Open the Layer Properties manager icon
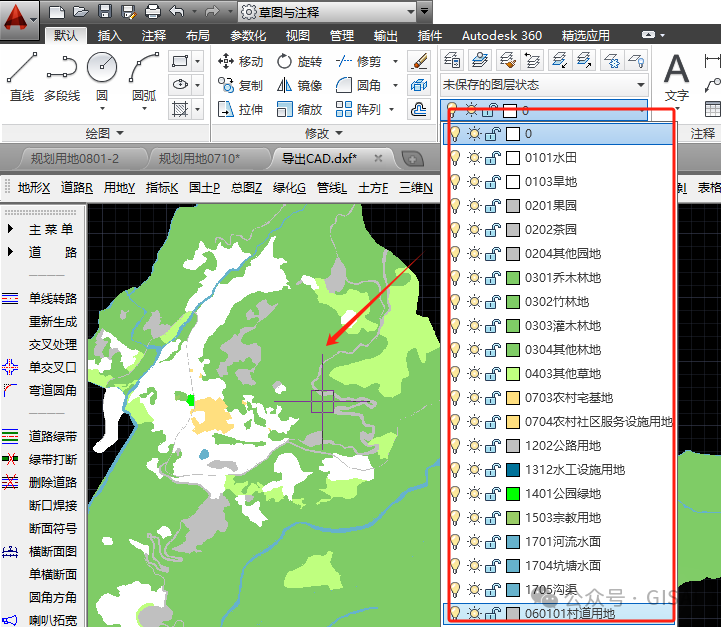Image resolution: width=721 pixels, height=627 pixels. 452,60
